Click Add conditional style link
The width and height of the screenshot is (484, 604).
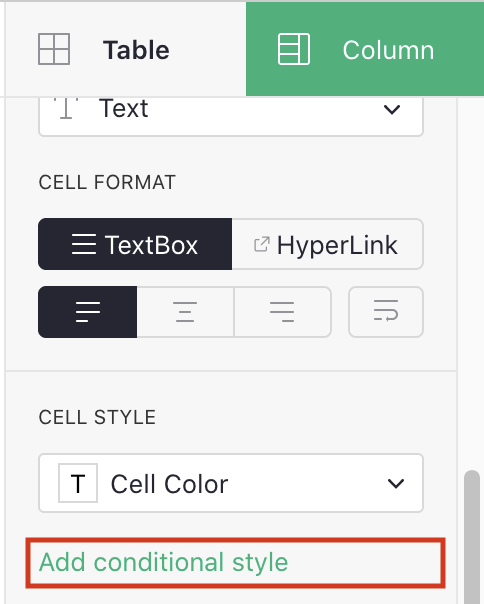coord(163,562)
